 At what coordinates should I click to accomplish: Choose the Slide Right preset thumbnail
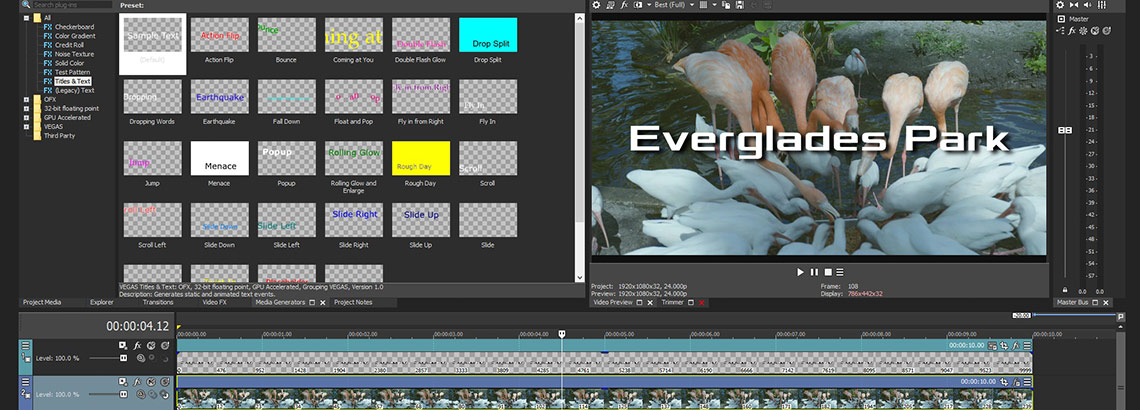(x=354, y=220)
